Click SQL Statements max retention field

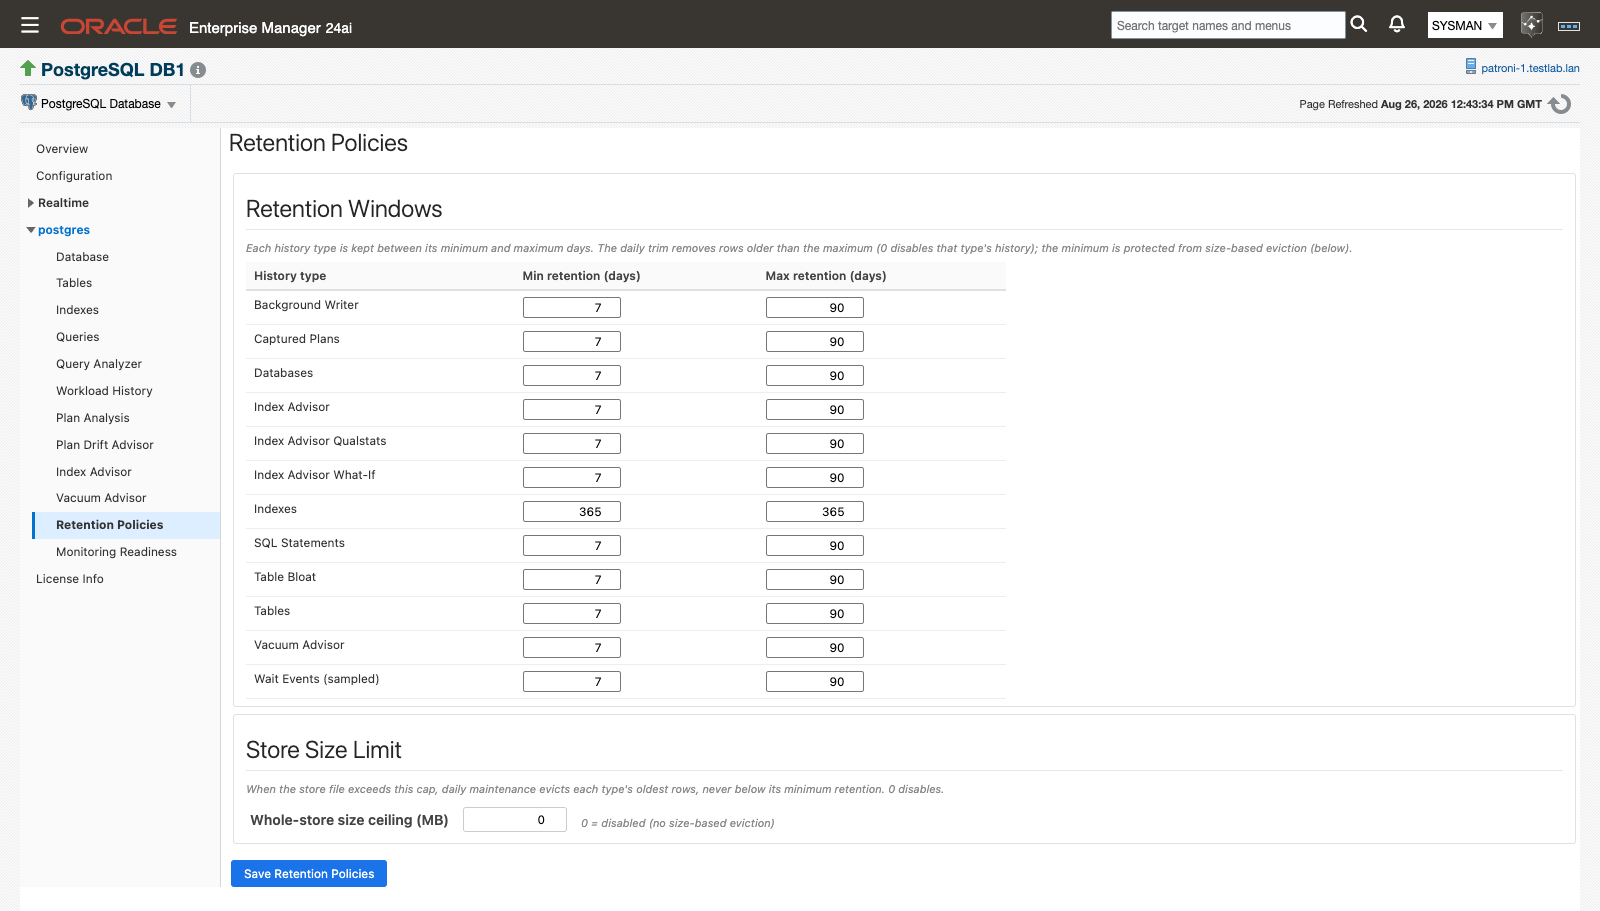point(815,546)
